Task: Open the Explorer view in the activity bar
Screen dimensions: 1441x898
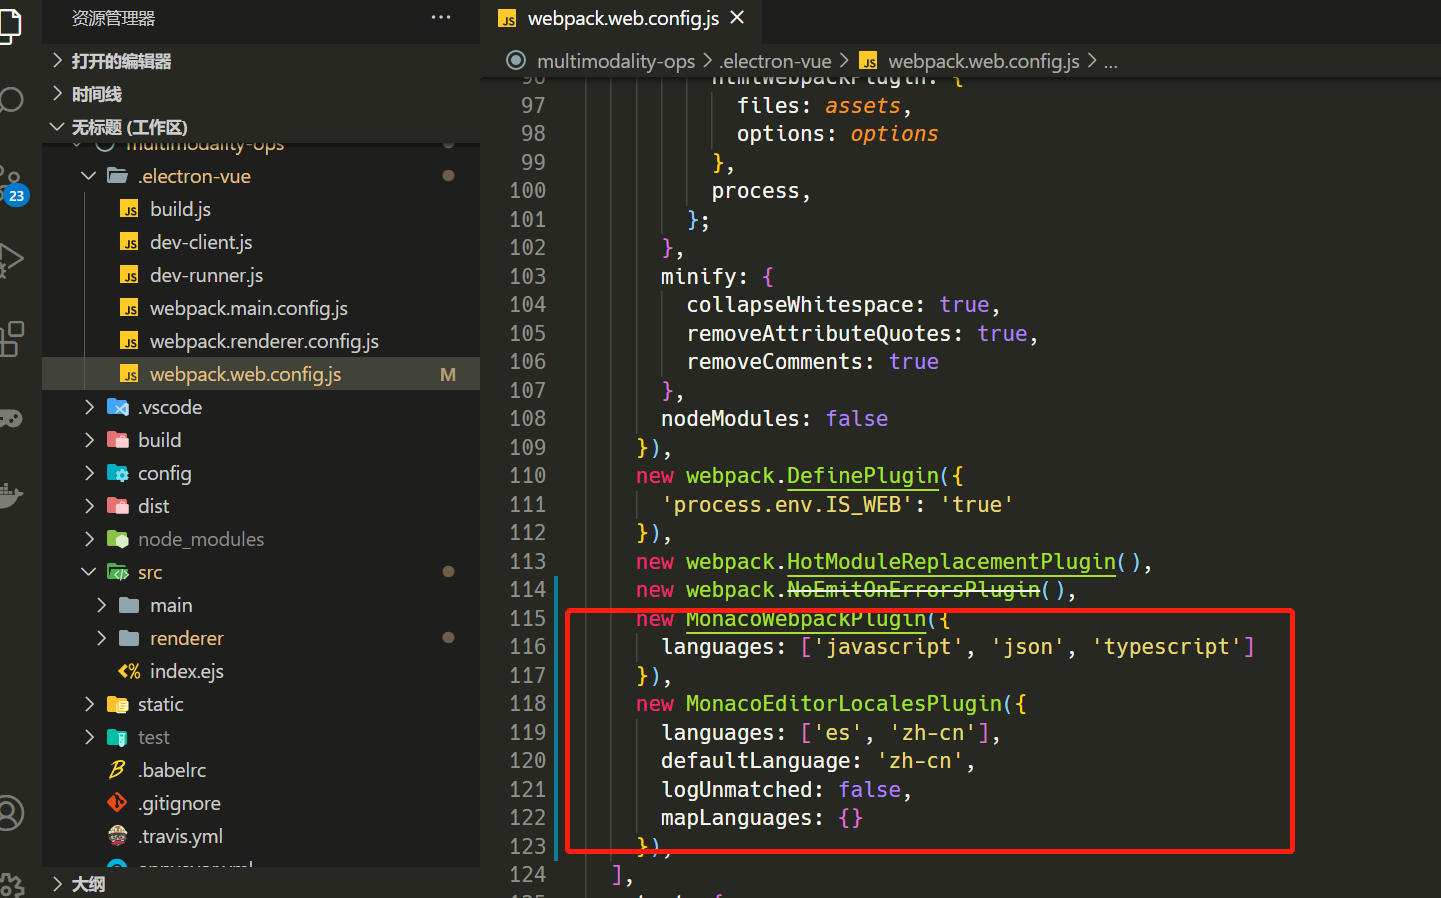Action: click(9, 24)
